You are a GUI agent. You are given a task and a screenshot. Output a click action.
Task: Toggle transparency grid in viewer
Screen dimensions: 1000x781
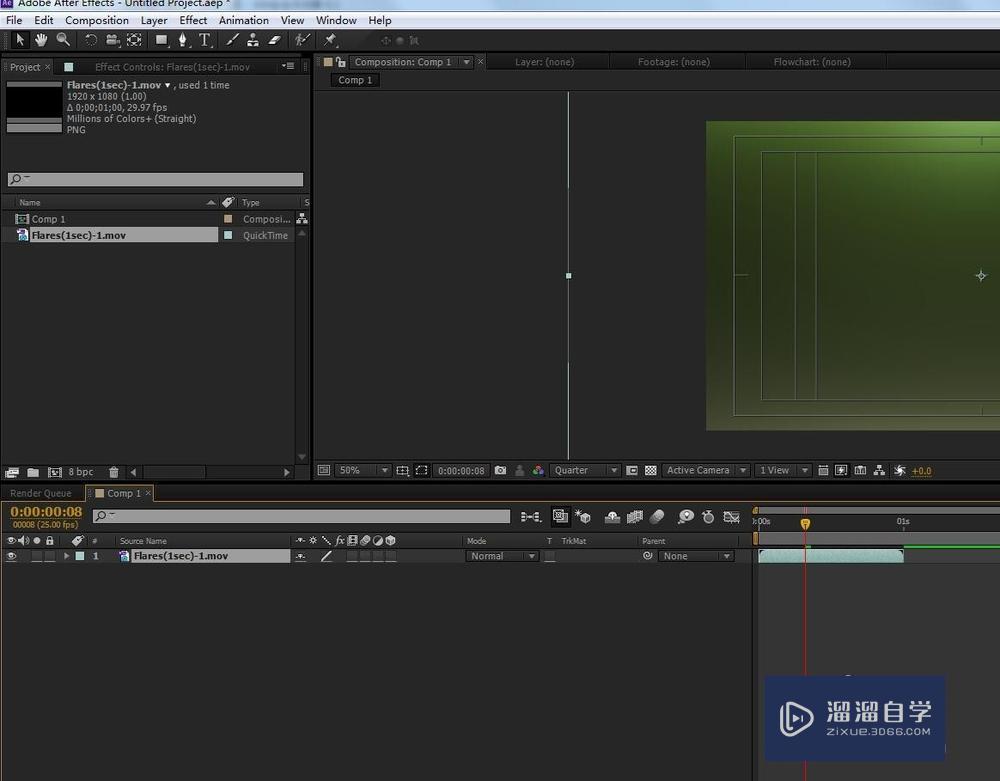pyautogui.click(x=651, y=471)
